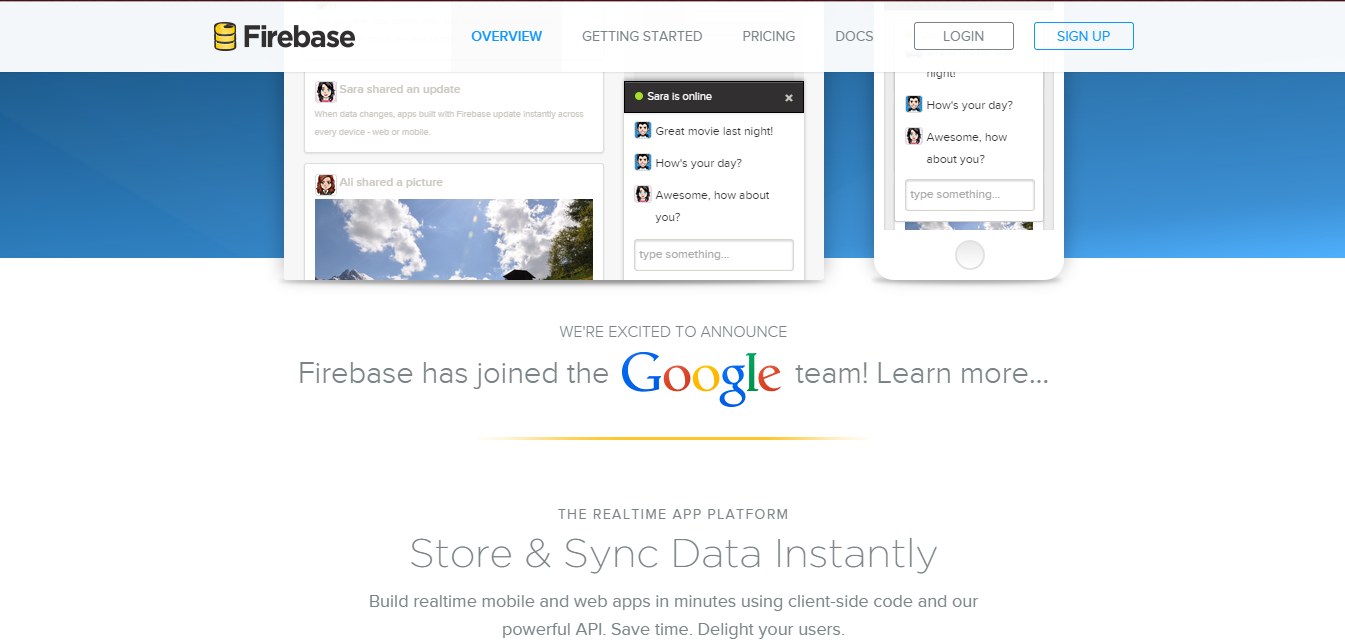Focus desktop chat 'type something...' field

(714, 255)
